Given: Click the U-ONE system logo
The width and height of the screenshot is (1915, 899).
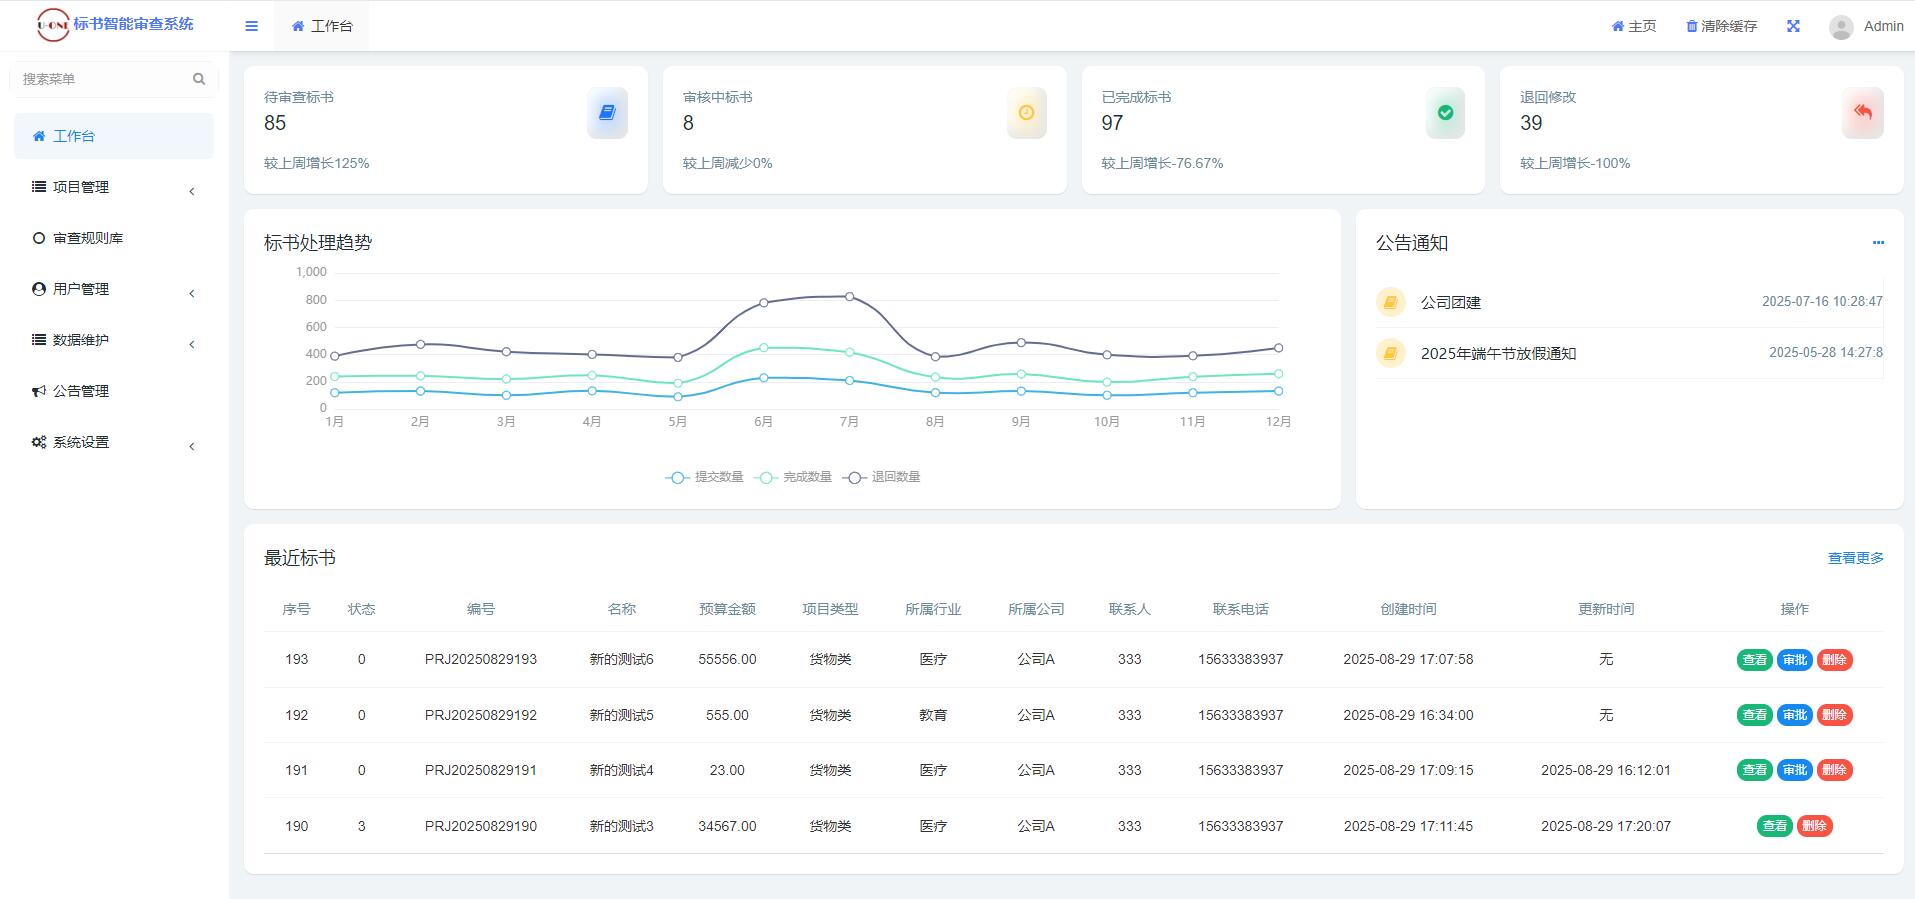Looking at the screenshot, I should (52, 24).
